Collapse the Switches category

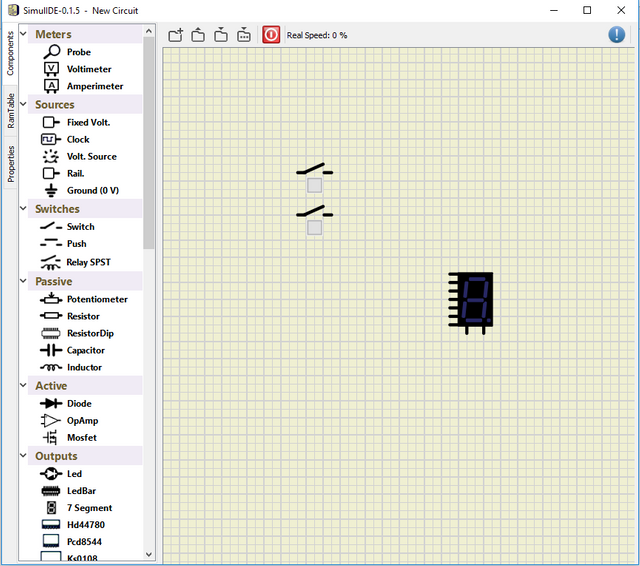coord(23,208)
